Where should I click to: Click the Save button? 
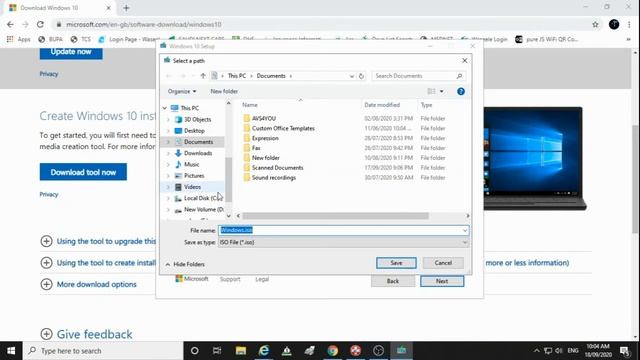(396, 263)
